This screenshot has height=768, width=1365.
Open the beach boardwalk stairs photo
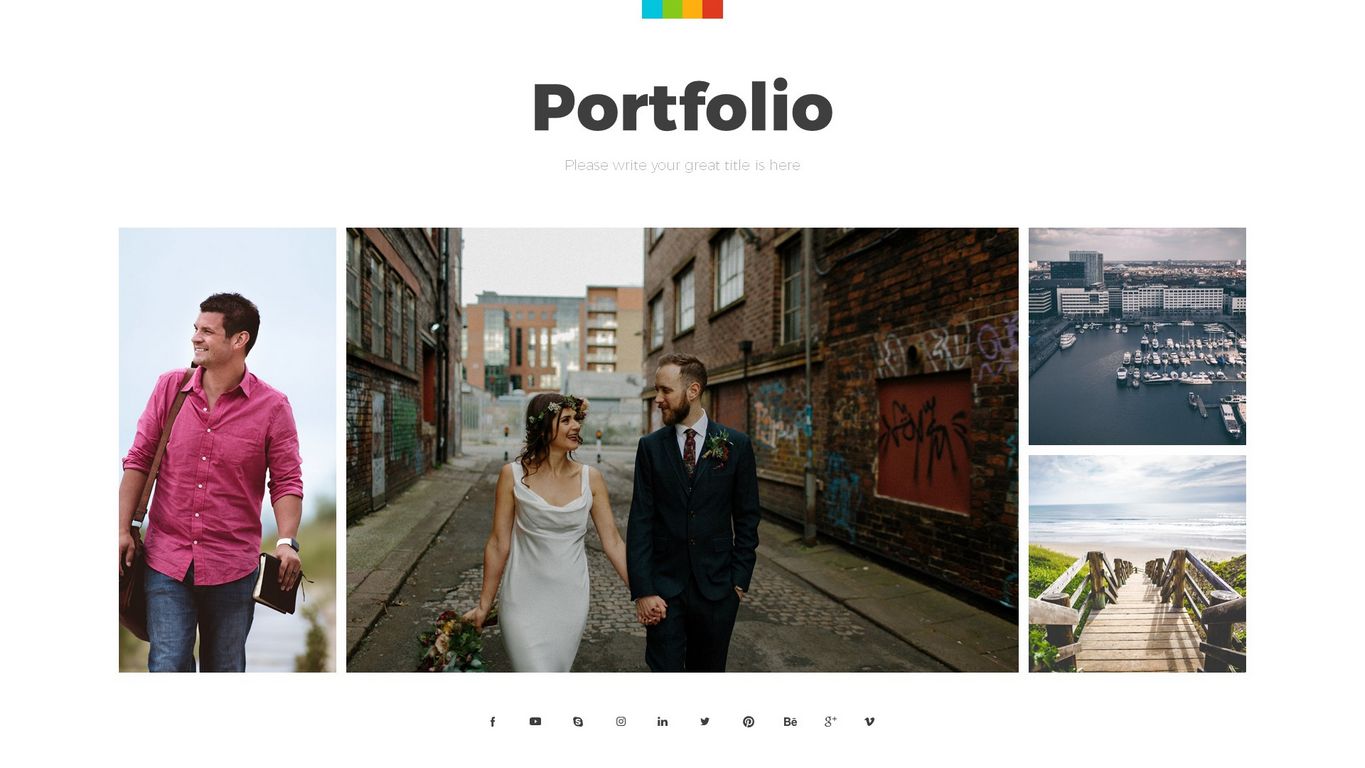(x=1137, y=564)
